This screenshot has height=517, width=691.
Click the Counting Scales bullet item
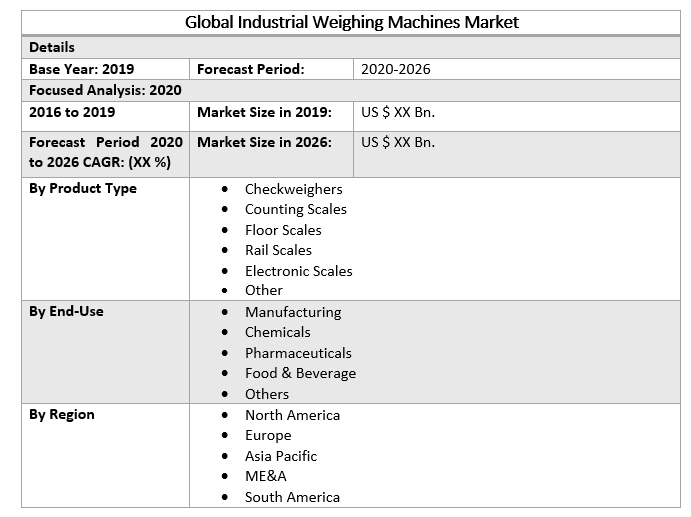tap(295, 209)
